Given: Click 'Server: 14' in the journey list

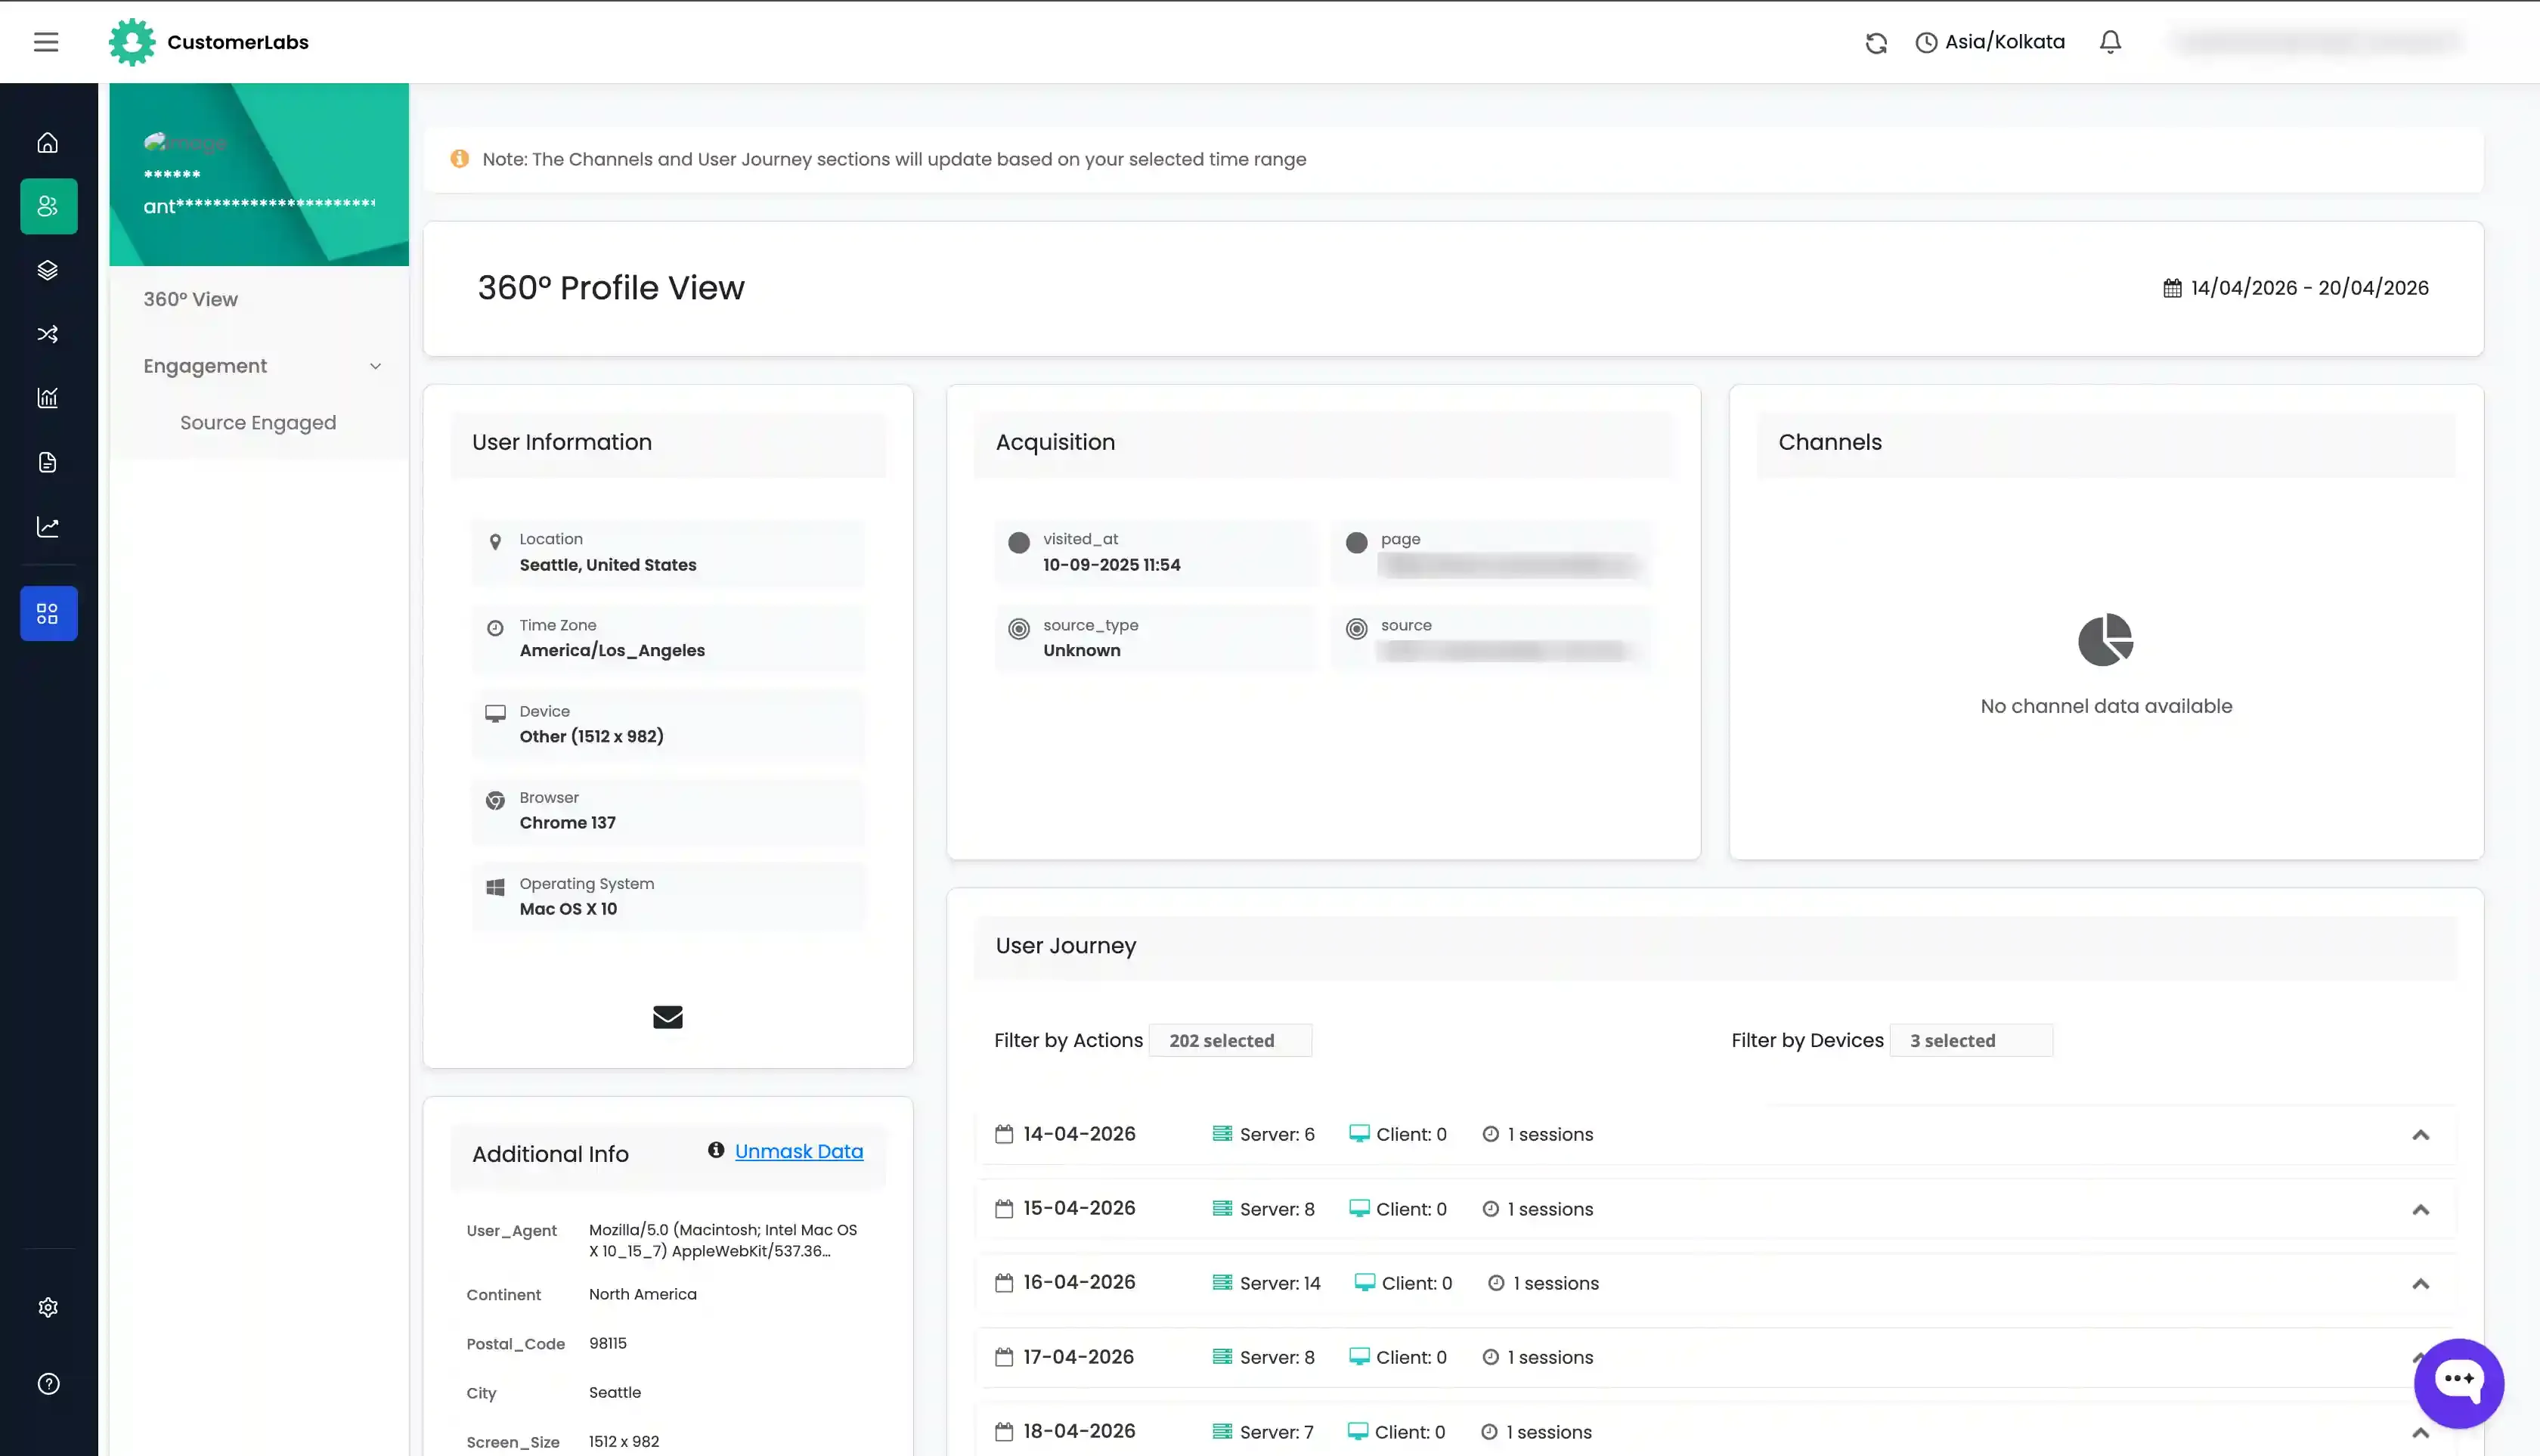Looking at the screenshot, I should pyautogui.click(x=1280, y=1284).
